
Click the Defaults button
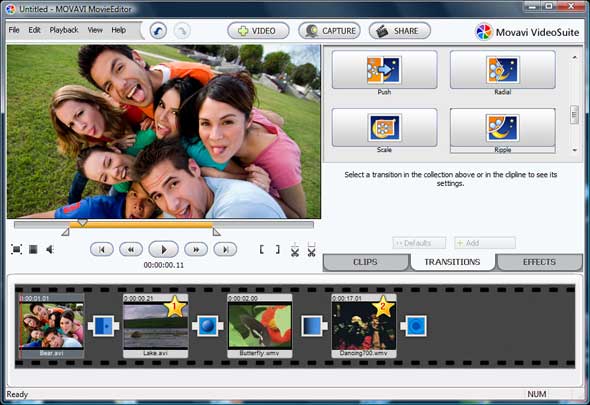click(x=419, y=243)
